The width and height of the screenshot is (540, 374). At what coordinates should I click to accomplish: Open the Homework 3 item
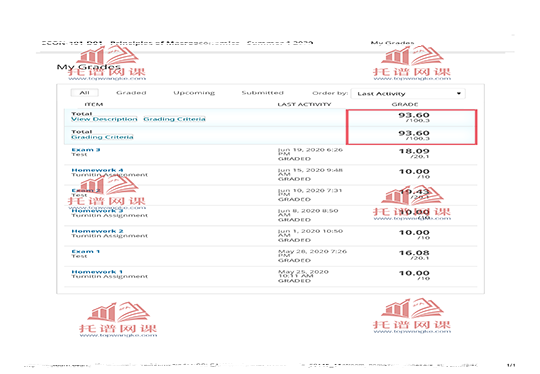pyautogui.click(x=97, y=211)
